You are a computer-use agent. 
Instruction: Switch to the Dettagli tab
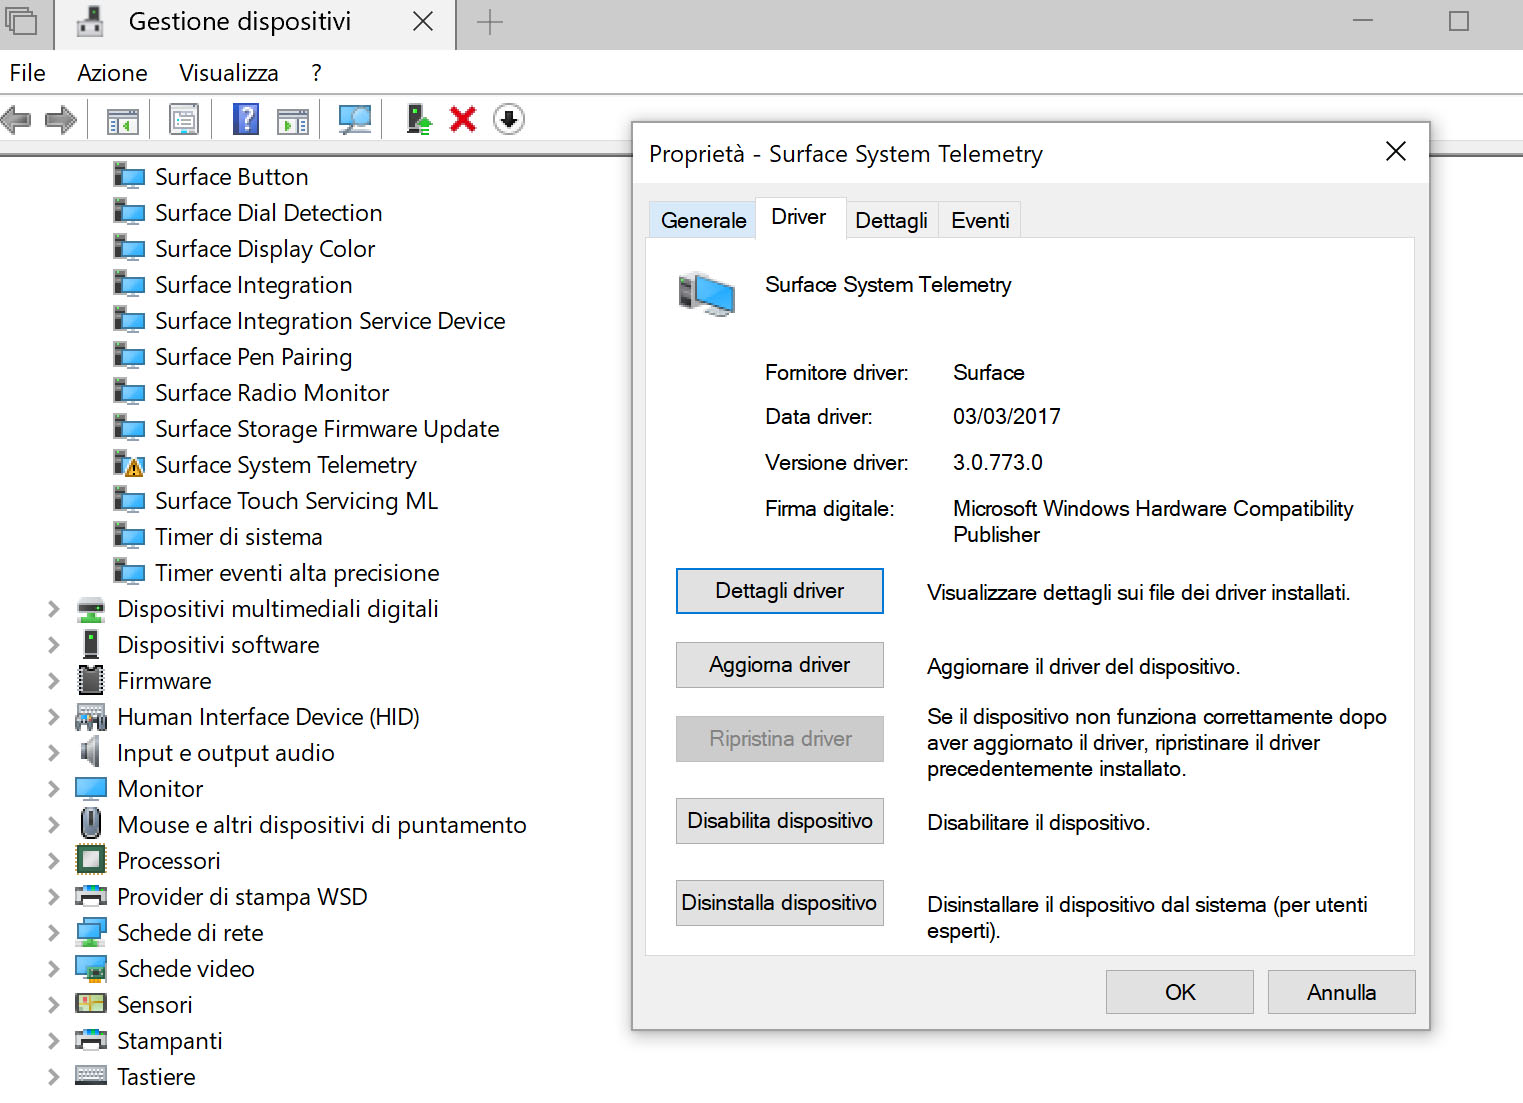891,220
